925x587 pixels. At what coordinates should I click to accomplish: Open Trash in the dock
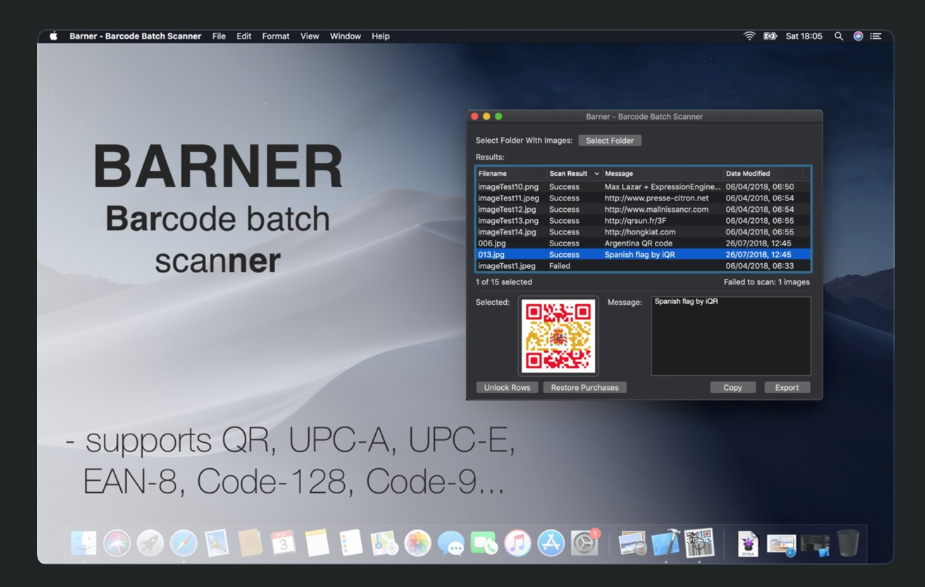tap(848, 543)
